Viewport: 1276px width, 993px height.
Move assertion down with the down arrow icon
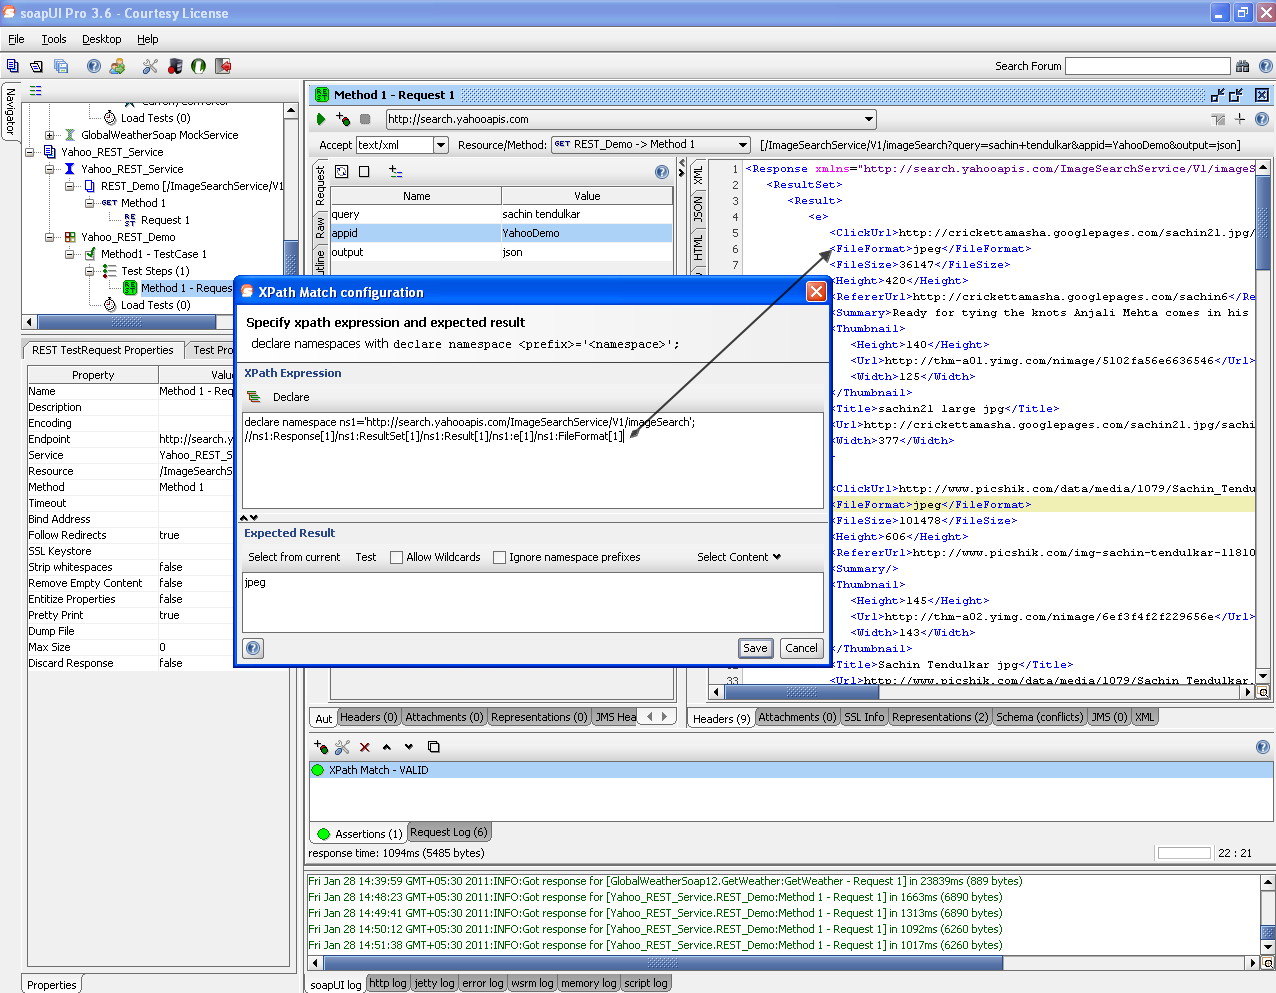point(409,747)
